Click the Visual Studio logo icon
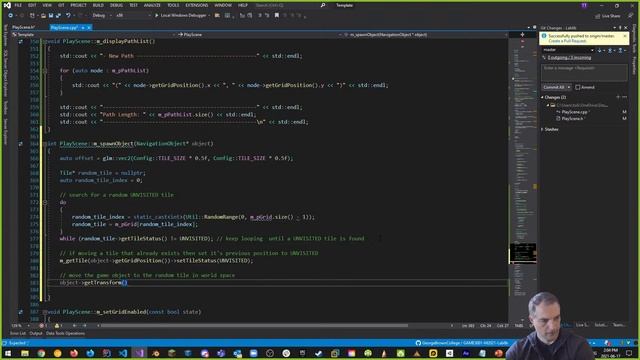Viewport: 640px width, 360px height. (7, 5)
